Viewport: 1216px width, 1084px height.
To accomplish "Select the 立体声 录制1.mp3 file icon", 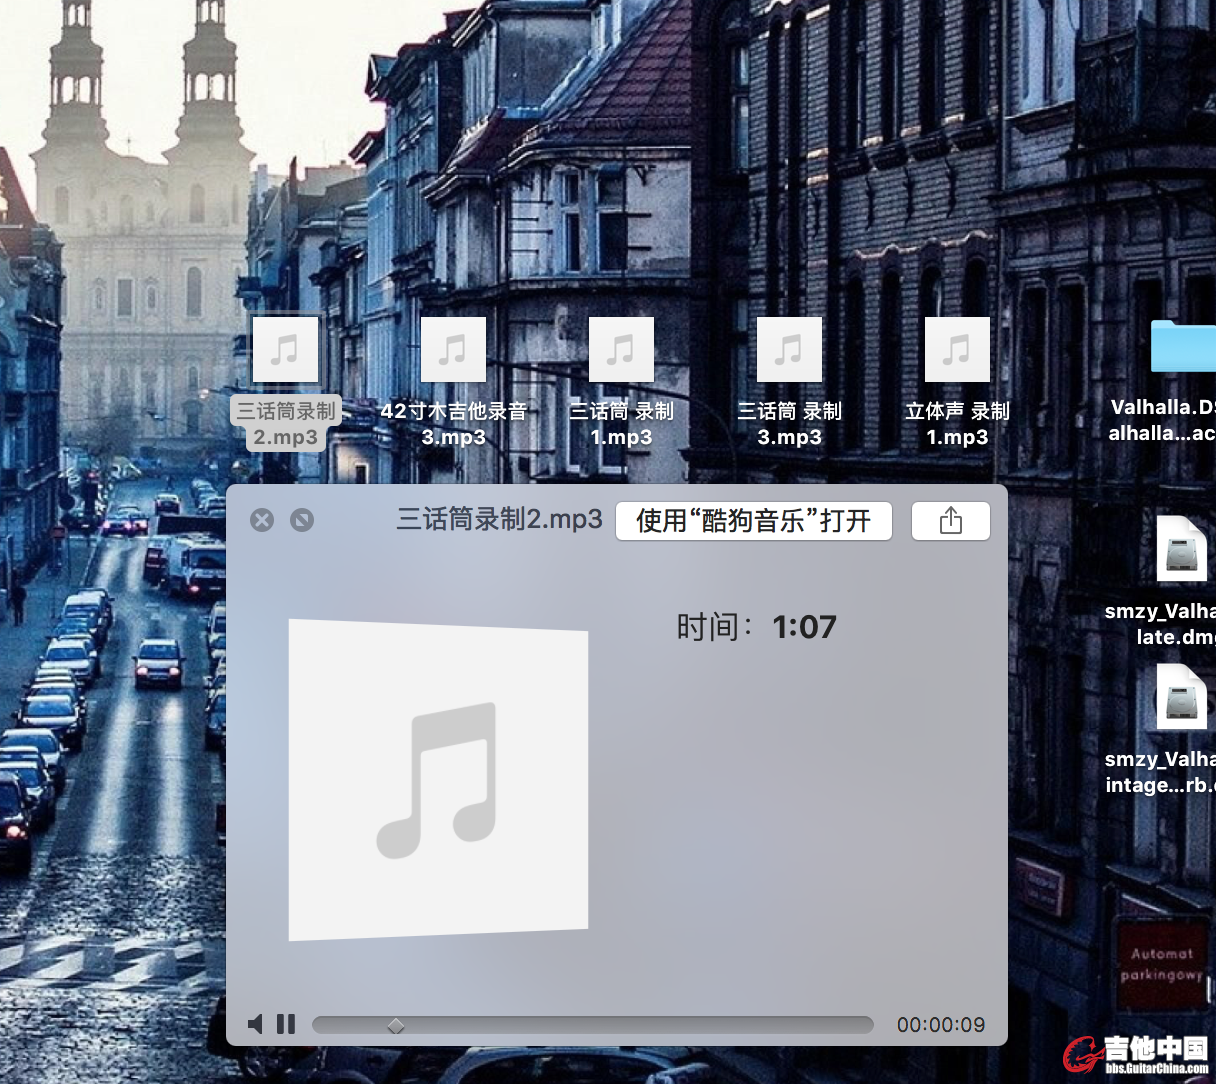I will tap(958, 350).
